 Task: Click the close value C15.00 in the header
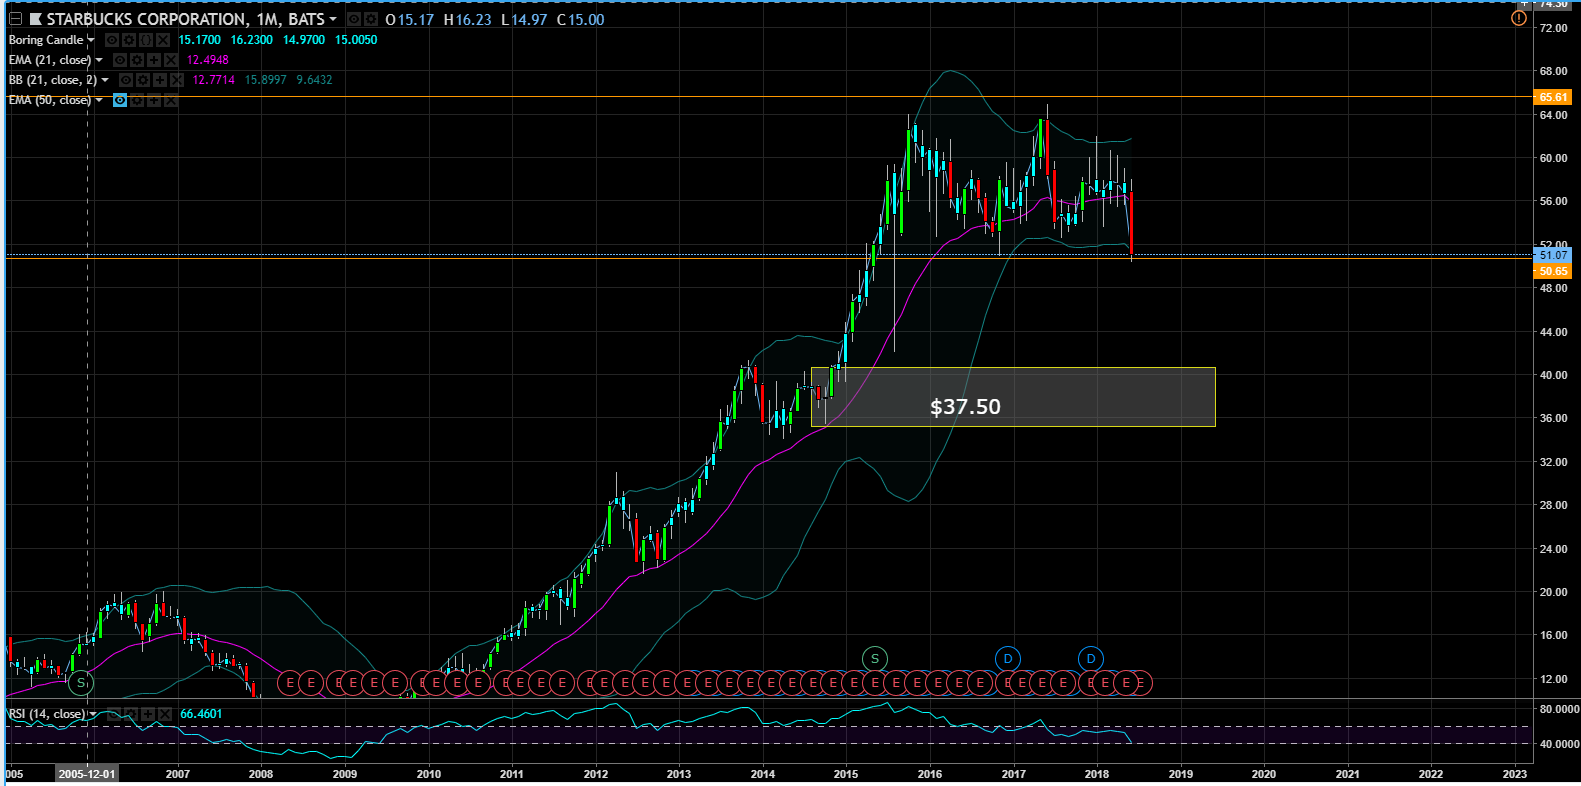click(x=581, y=20)
